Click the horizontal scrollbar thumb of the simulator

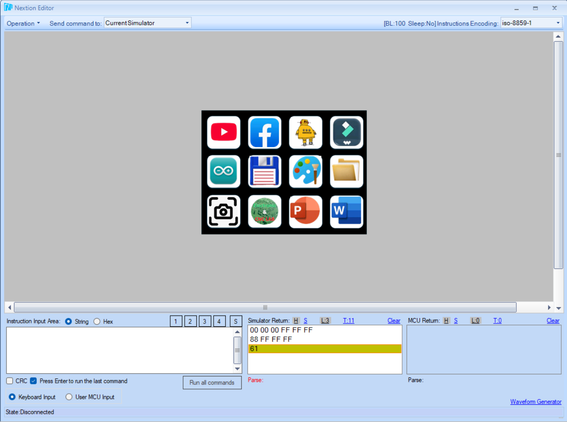(265, 307)
